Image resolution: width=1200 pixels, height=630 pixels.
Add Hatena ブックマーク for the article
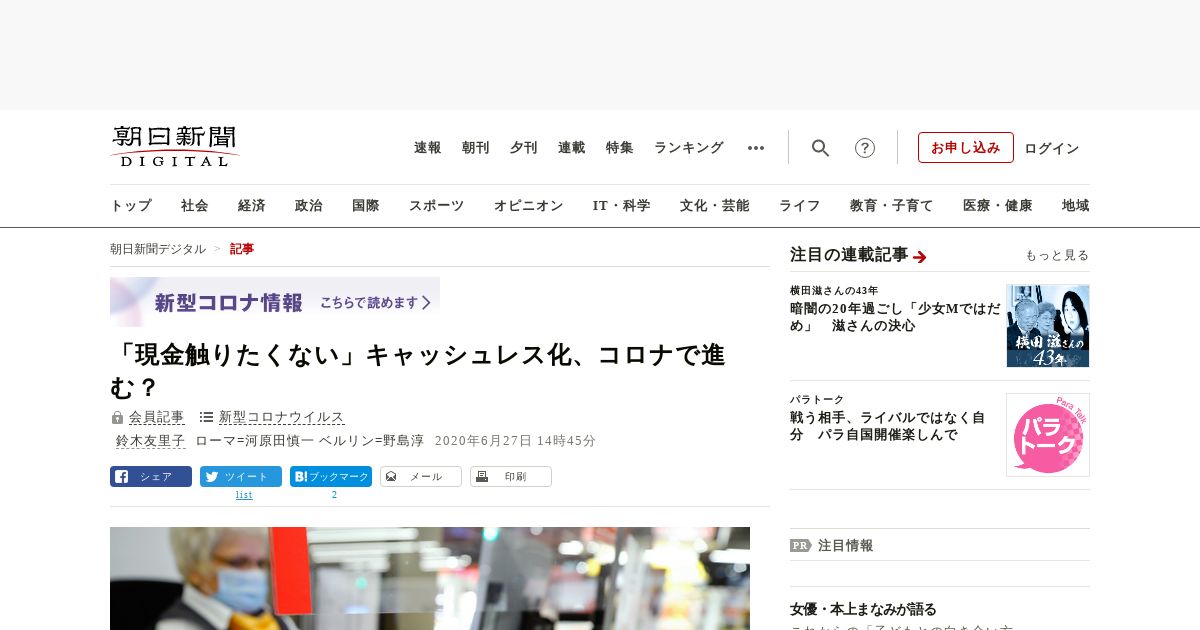(331, 477)
